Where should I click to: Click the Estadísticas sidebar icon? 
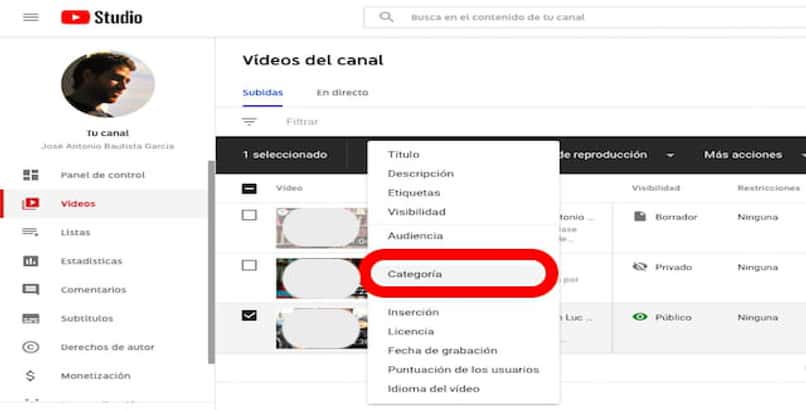pyautogui.click(x=31, y=261)
